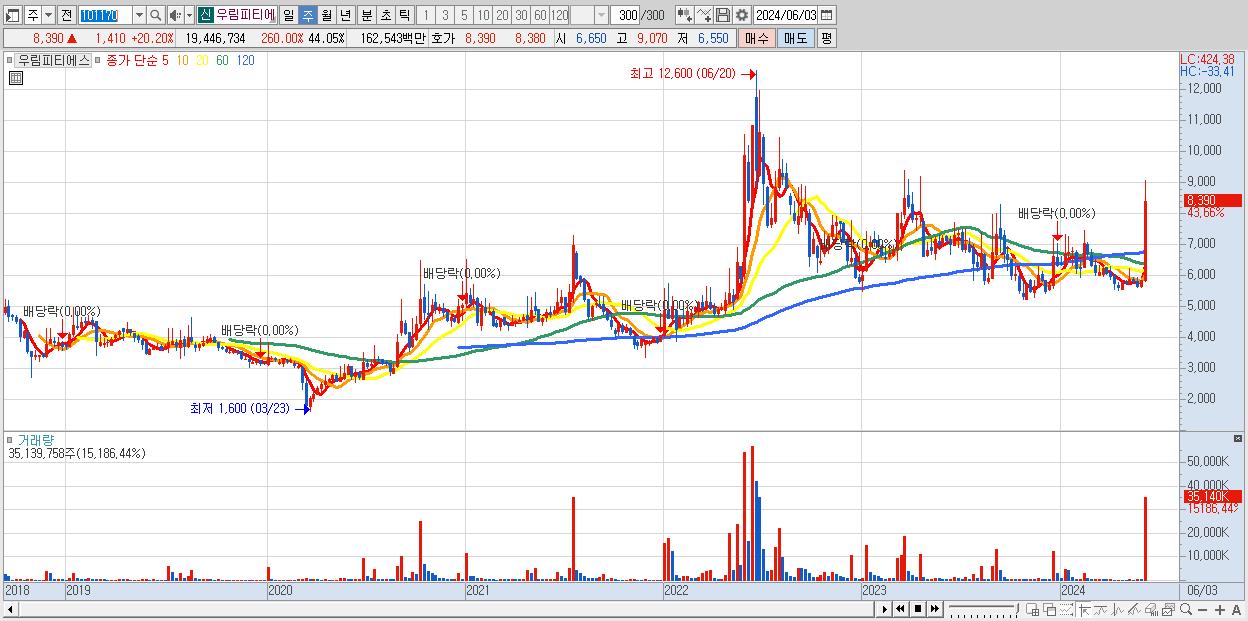
Task: Click play button in bottom playback controls
Action: point(884,609)
